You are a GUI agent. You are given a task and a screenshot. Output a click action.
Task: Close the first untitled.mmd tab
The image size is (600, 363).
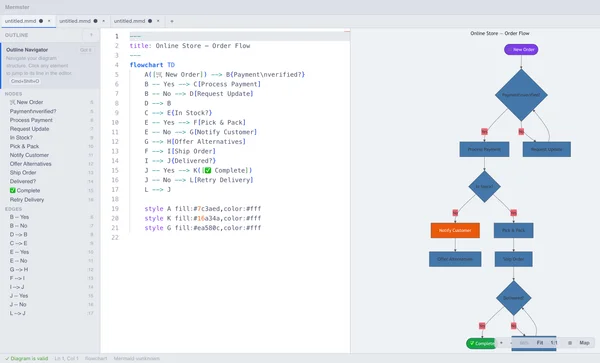[49, 21]
